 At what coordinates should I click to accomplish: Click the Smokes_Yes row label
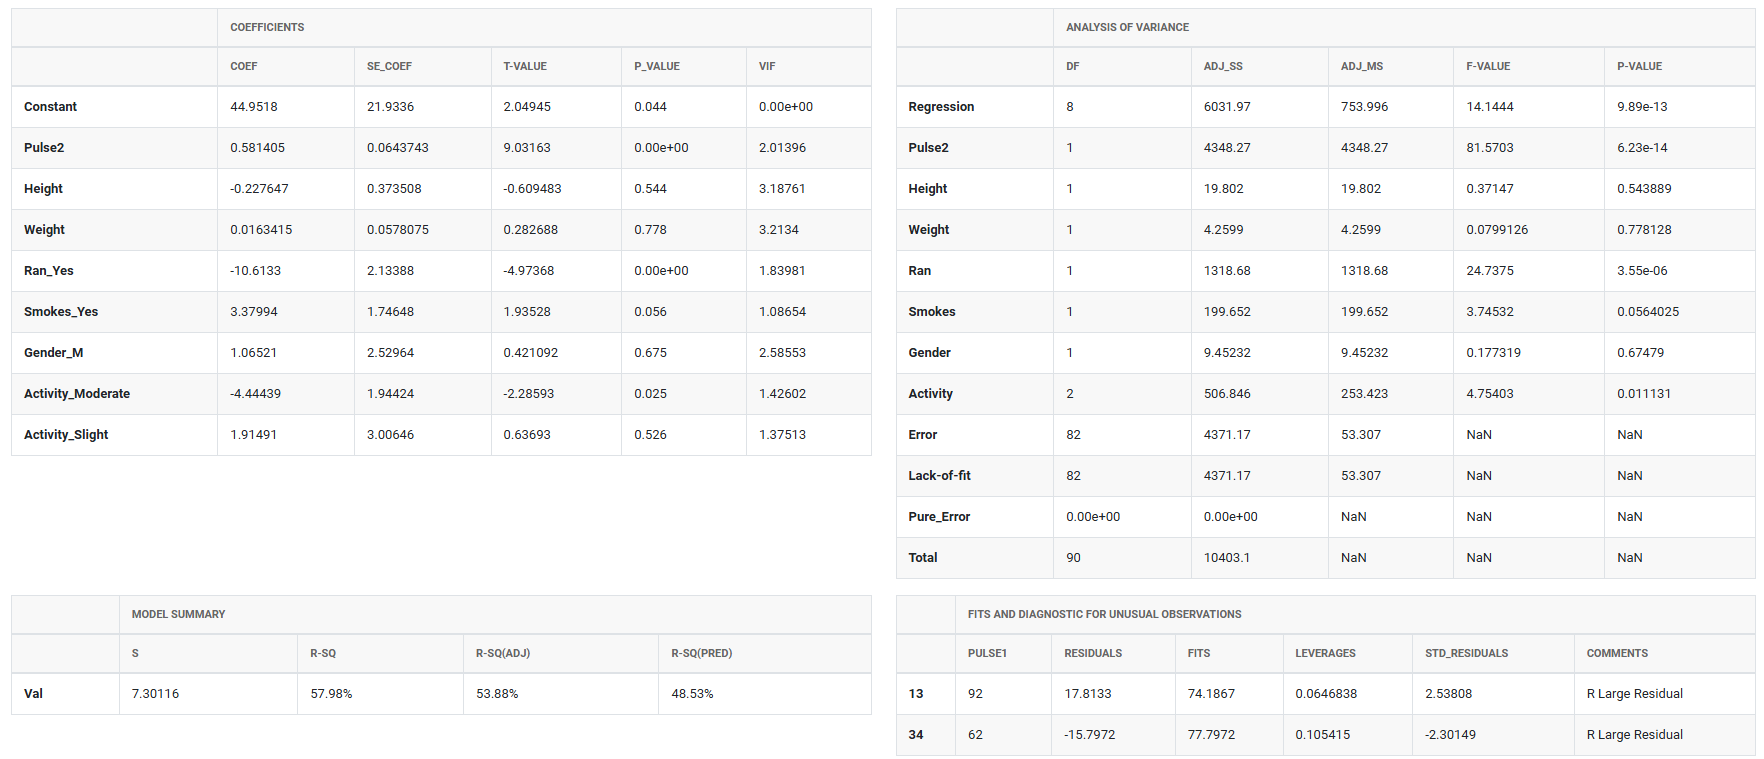61,312
